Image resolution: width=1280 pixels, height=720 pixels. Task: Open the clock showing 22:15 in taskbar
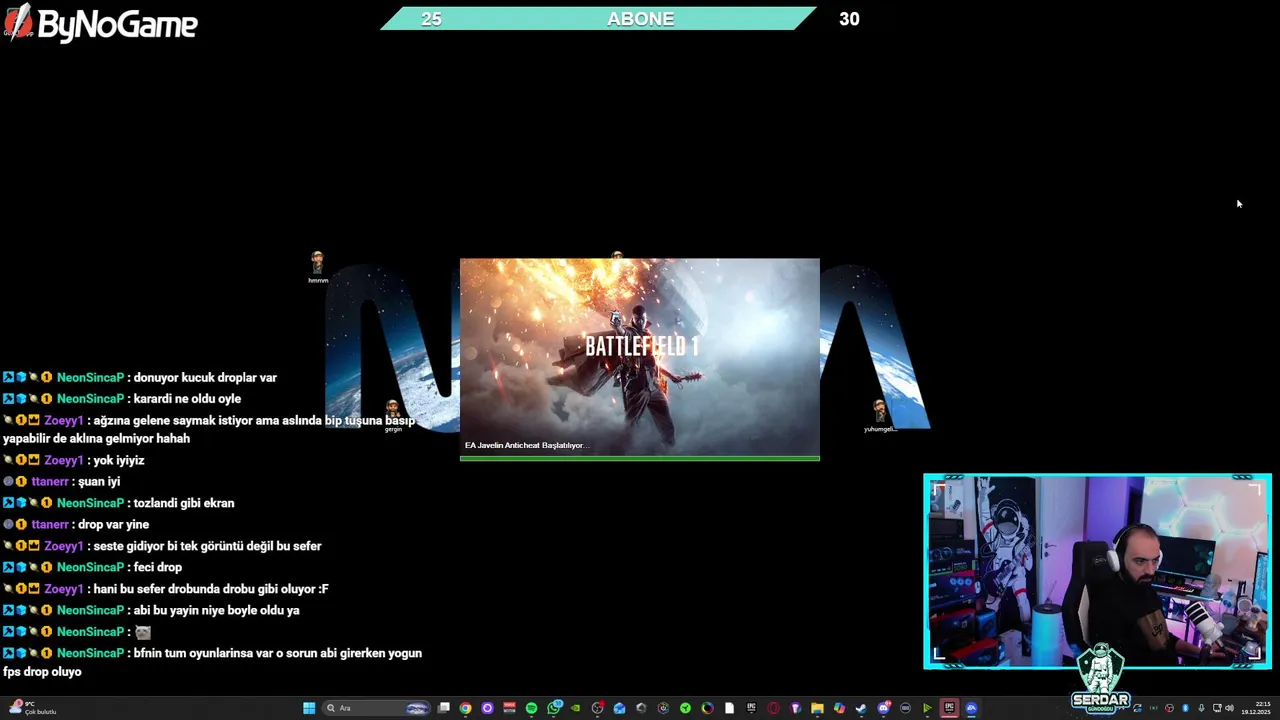point(1256,708)
